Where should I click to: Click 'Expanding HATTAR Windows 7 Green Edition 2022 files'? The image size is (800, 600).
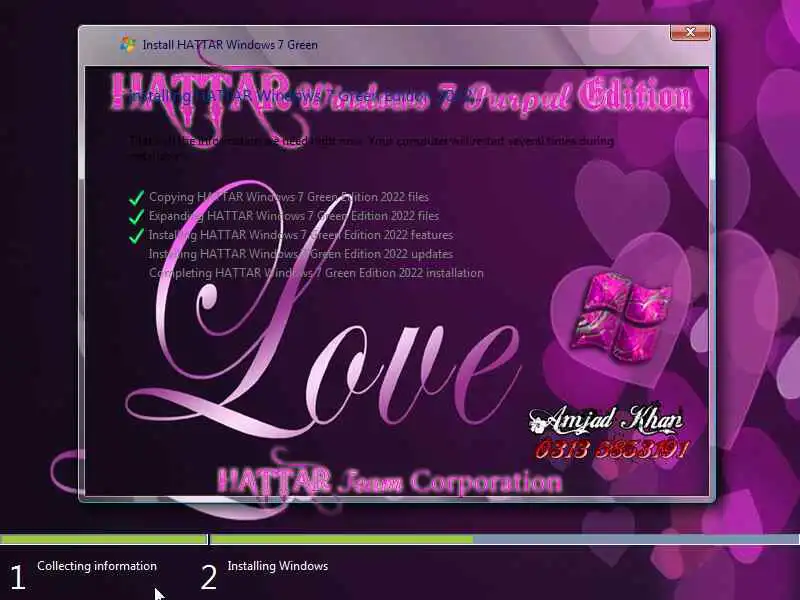(x=294, y=216)
